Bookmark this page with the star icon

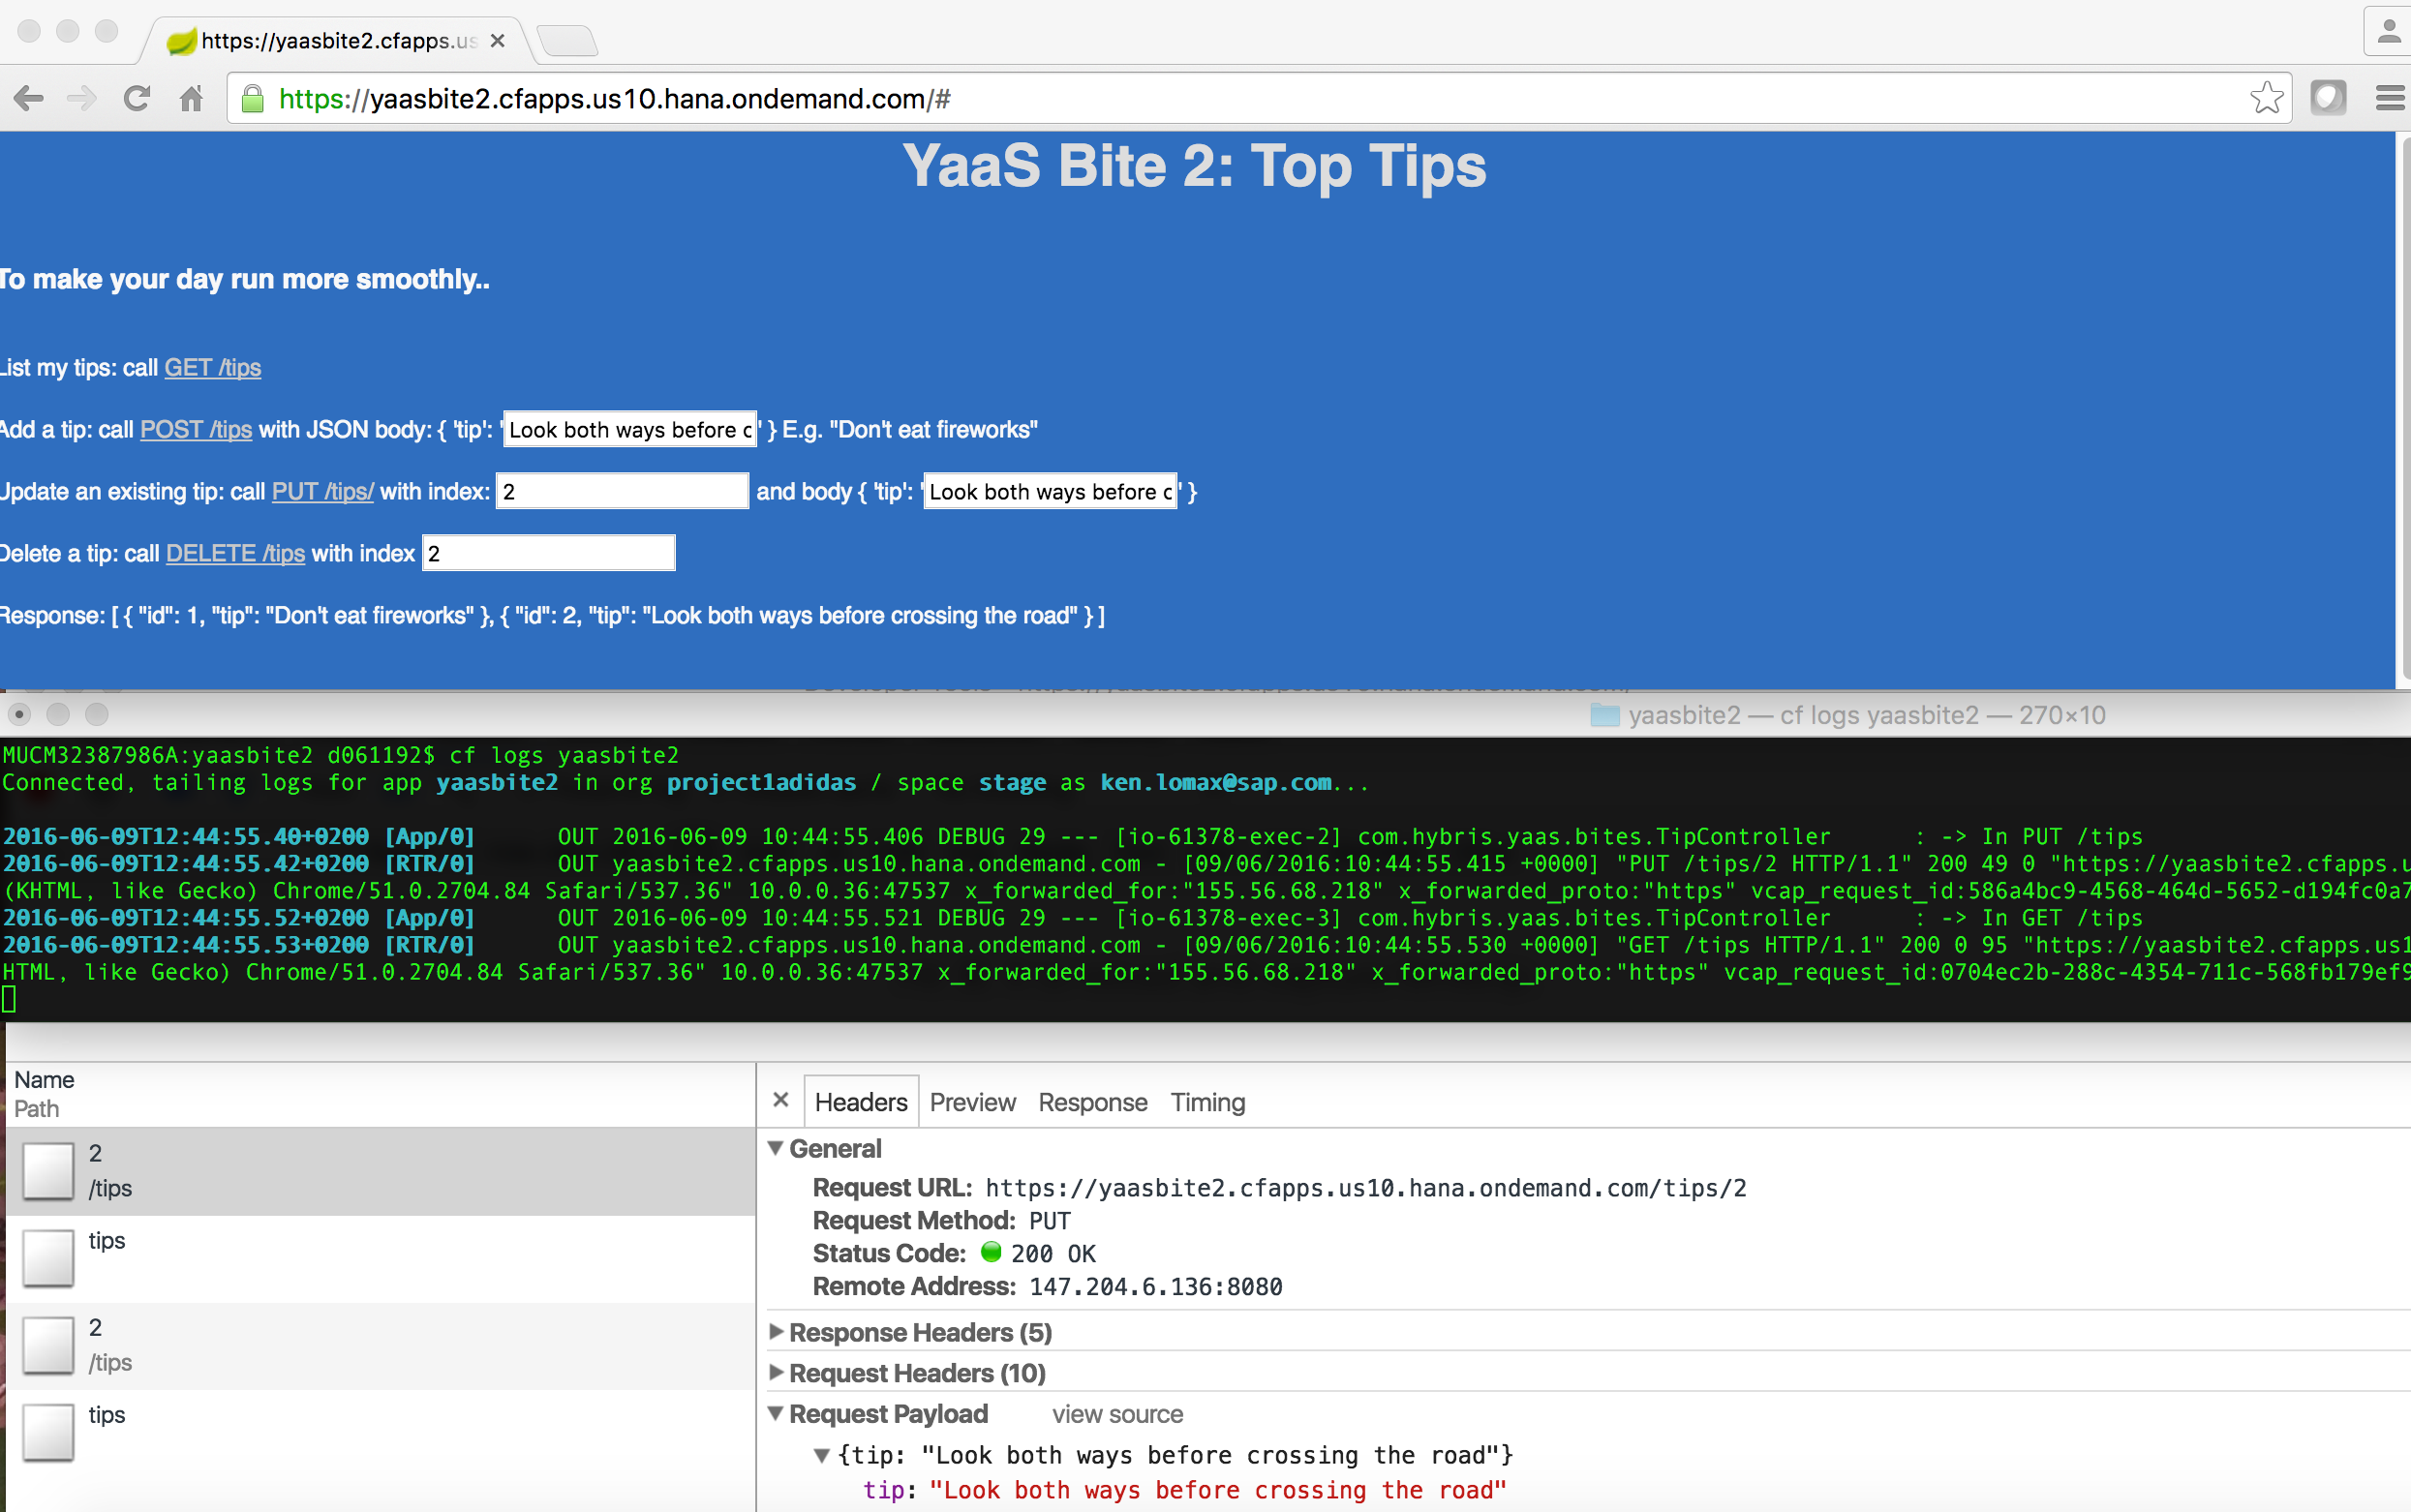click(2266, 98)
